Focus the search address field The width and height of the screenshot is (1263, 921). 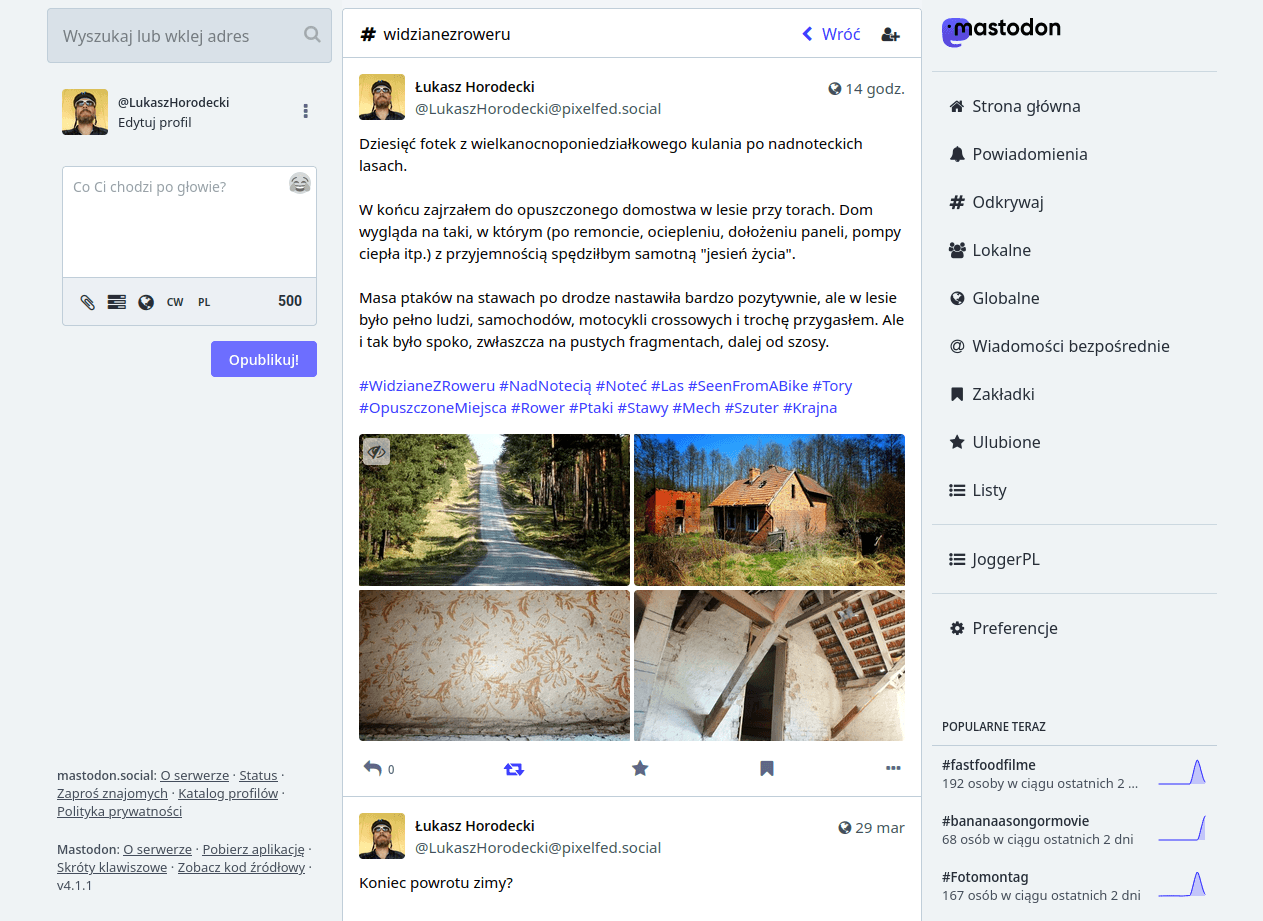[x=189, y=36]
